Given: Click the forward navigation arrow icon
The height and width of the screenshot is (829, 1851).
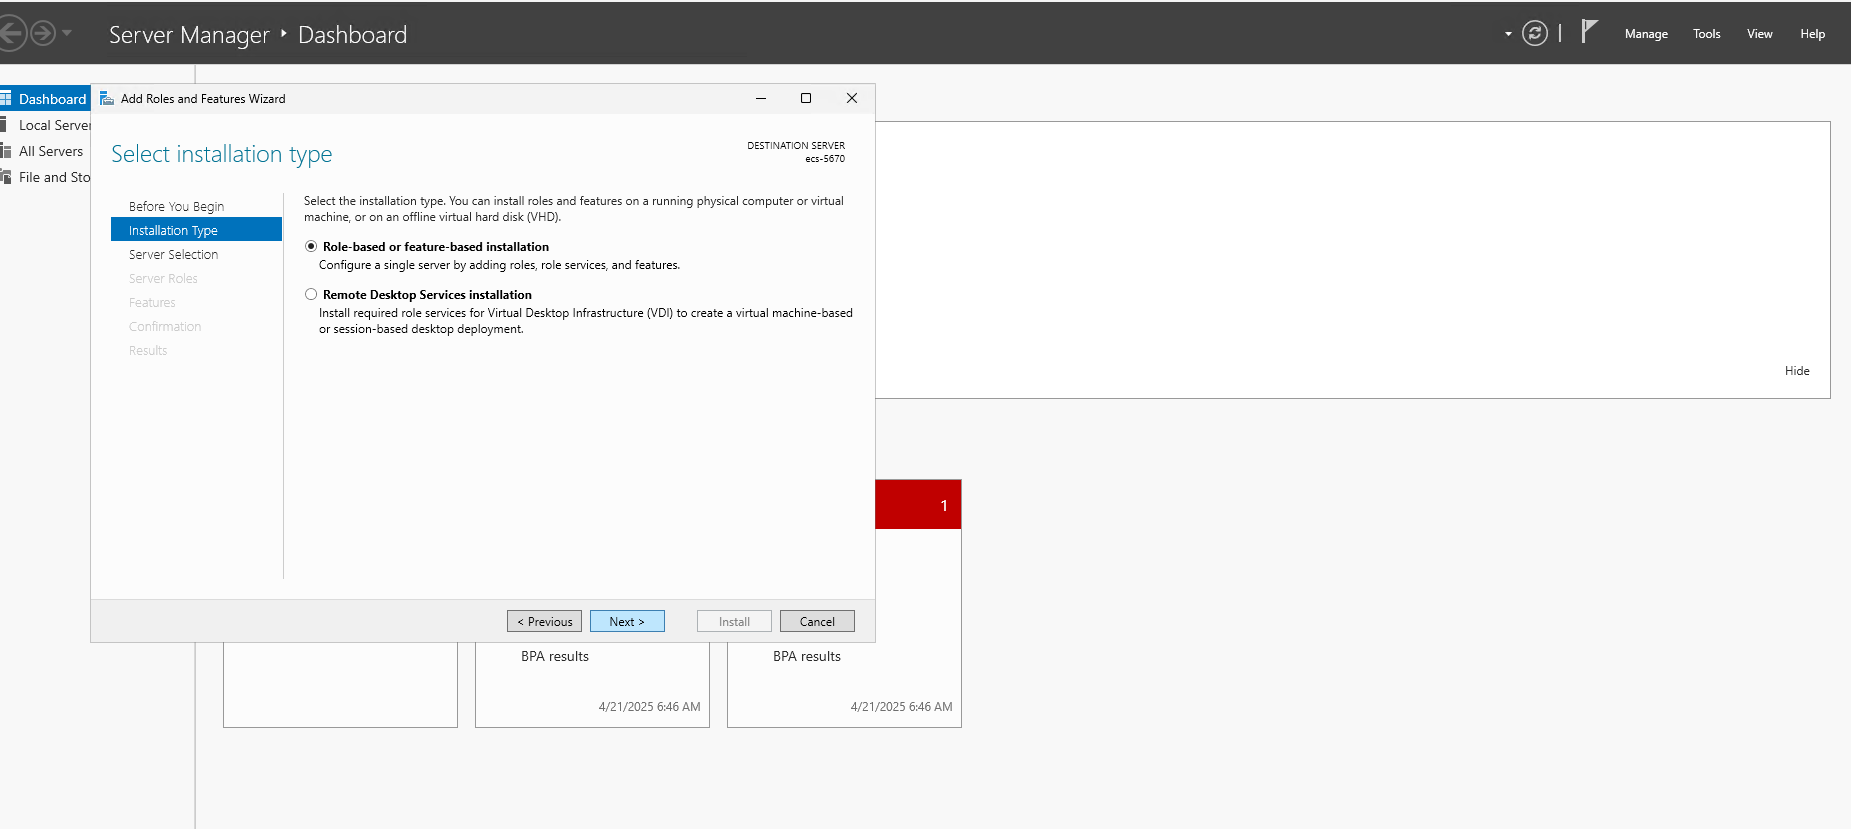Looking at the screenshot, I should click(x=42, y=34).
